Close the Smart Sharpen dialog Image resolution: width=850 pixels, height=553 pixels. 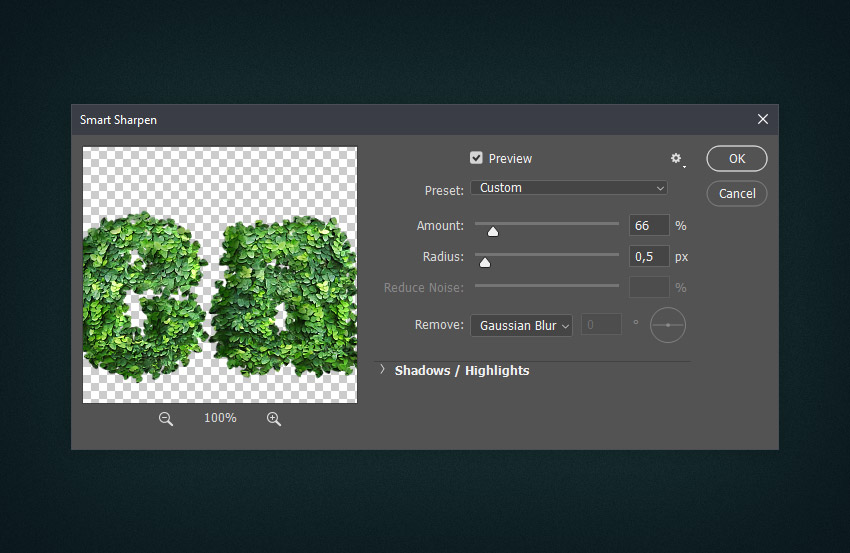763,119
